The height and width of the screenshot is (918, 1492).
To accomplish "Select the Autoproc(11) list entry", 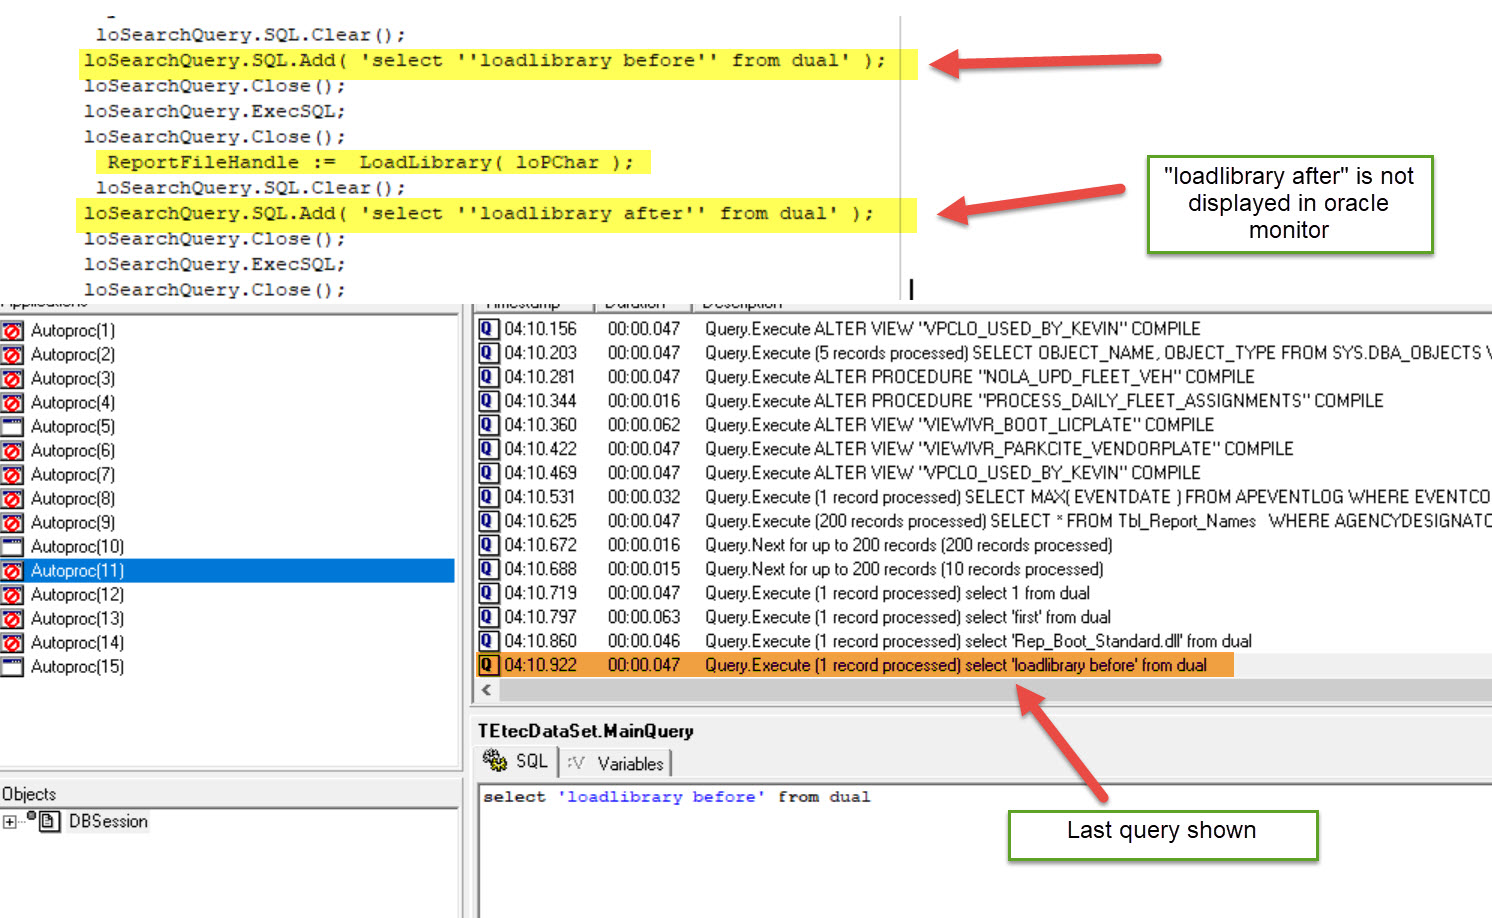I will click(228, 570).
